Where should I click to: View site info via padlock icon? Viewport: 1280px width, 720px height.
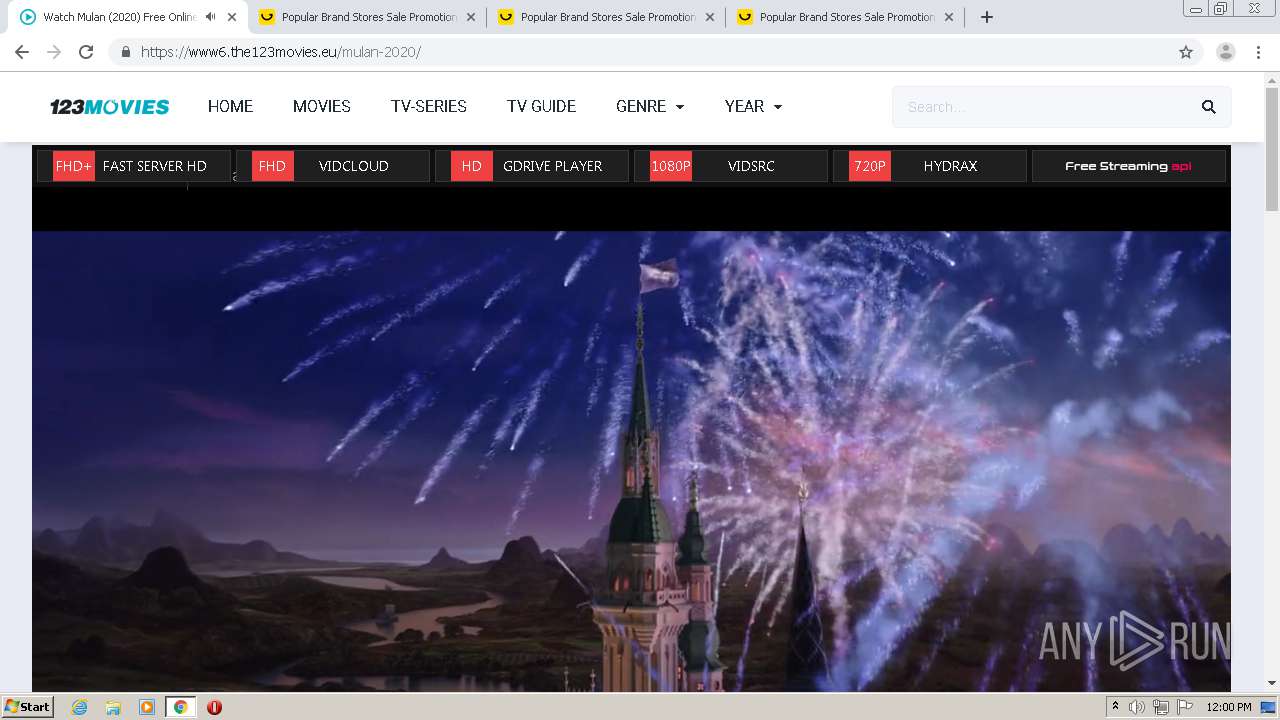[126, 52]
